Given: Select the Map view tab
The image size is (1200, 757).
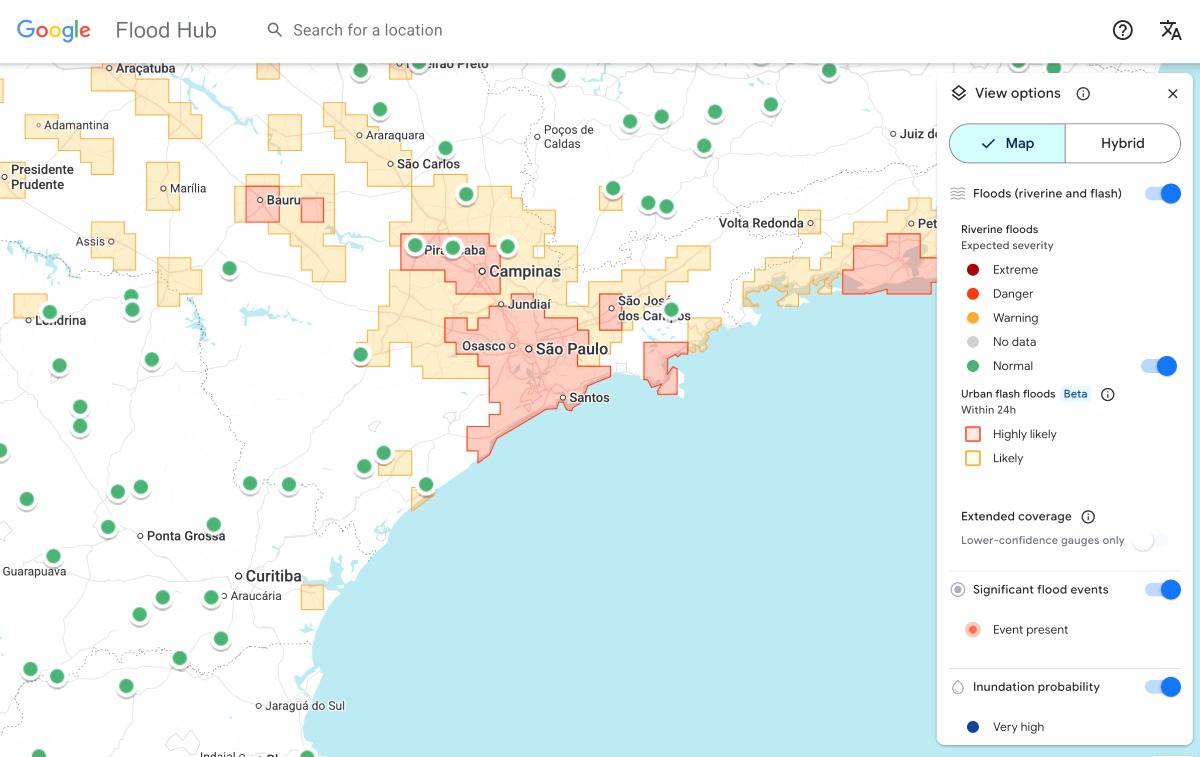Looking at the screenshot, I should pos(1007,143).
